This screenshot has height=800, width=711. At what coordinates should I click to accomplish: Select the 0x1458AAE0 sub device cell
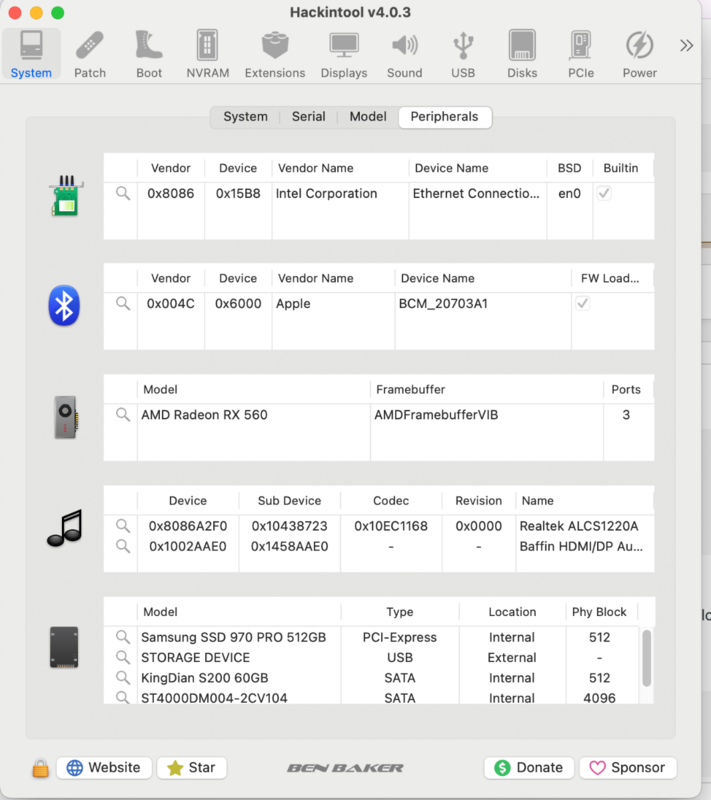click(x=289, y=546)
